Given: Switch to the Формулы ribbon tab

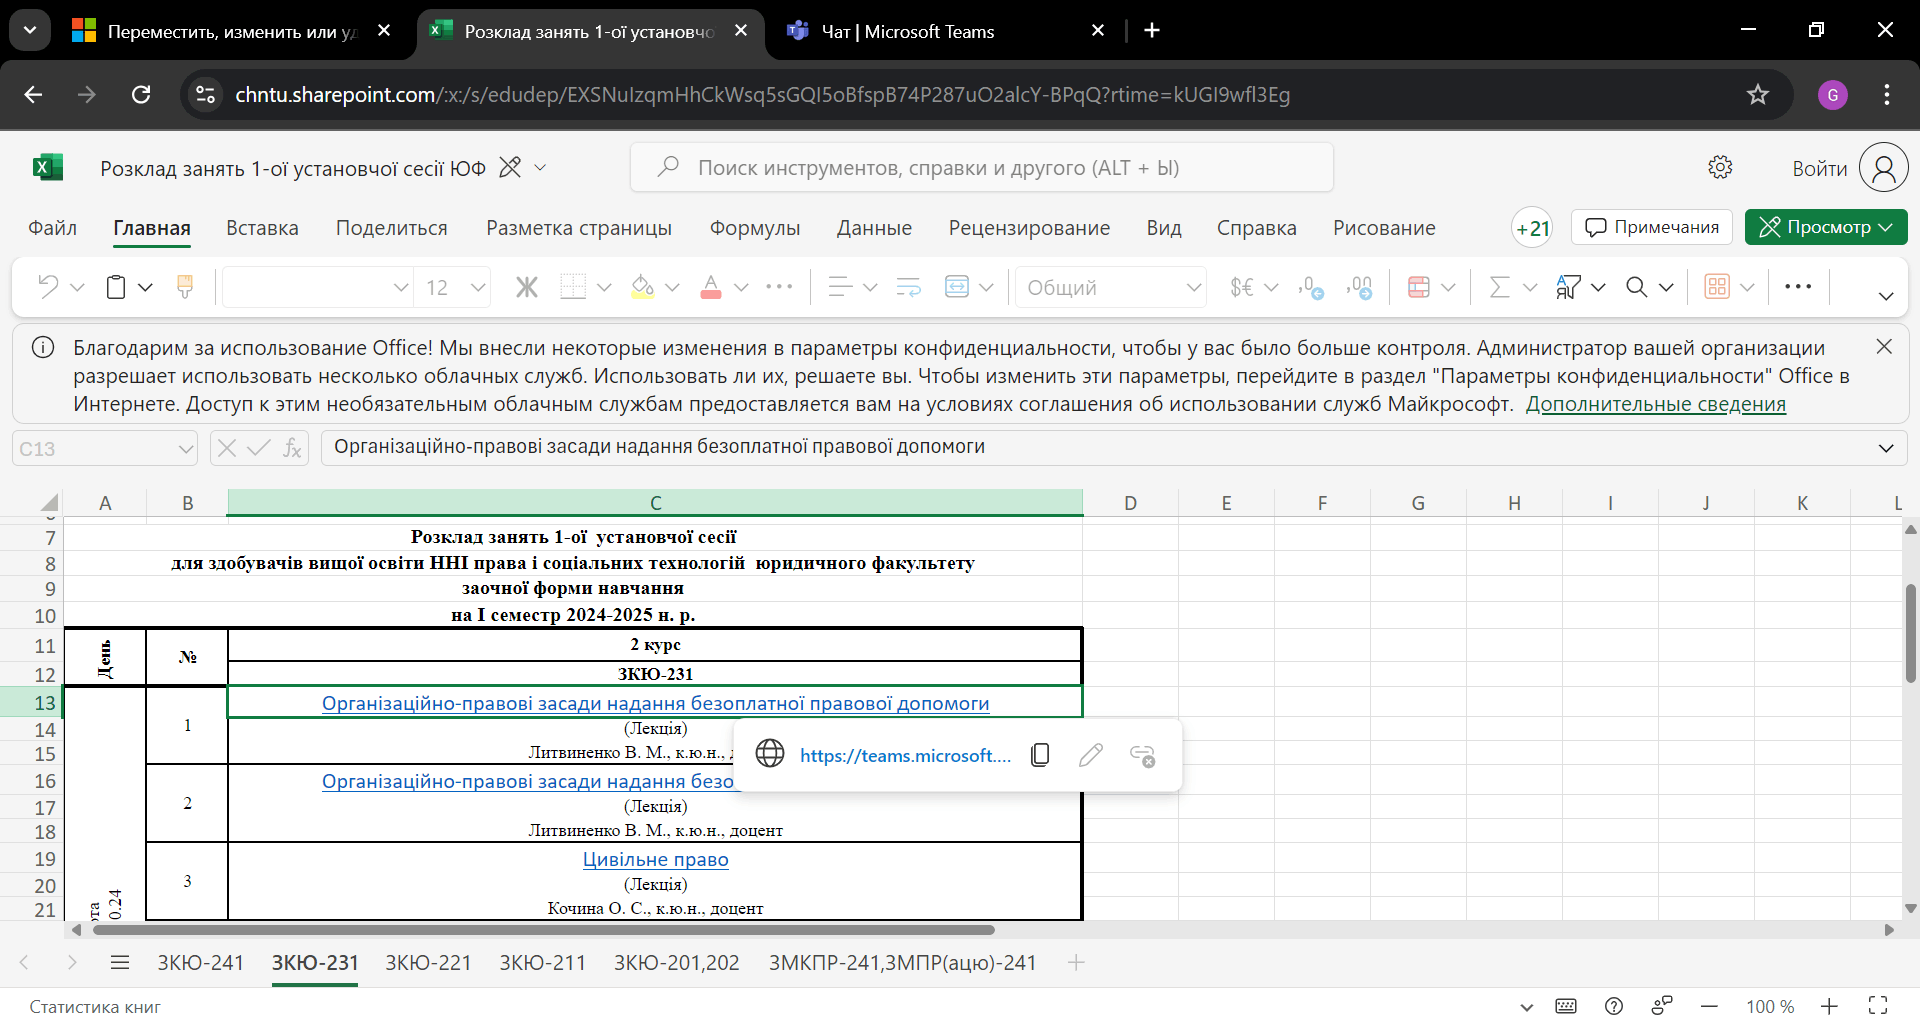Looking at the screenshot, I should tap(755, 228).
